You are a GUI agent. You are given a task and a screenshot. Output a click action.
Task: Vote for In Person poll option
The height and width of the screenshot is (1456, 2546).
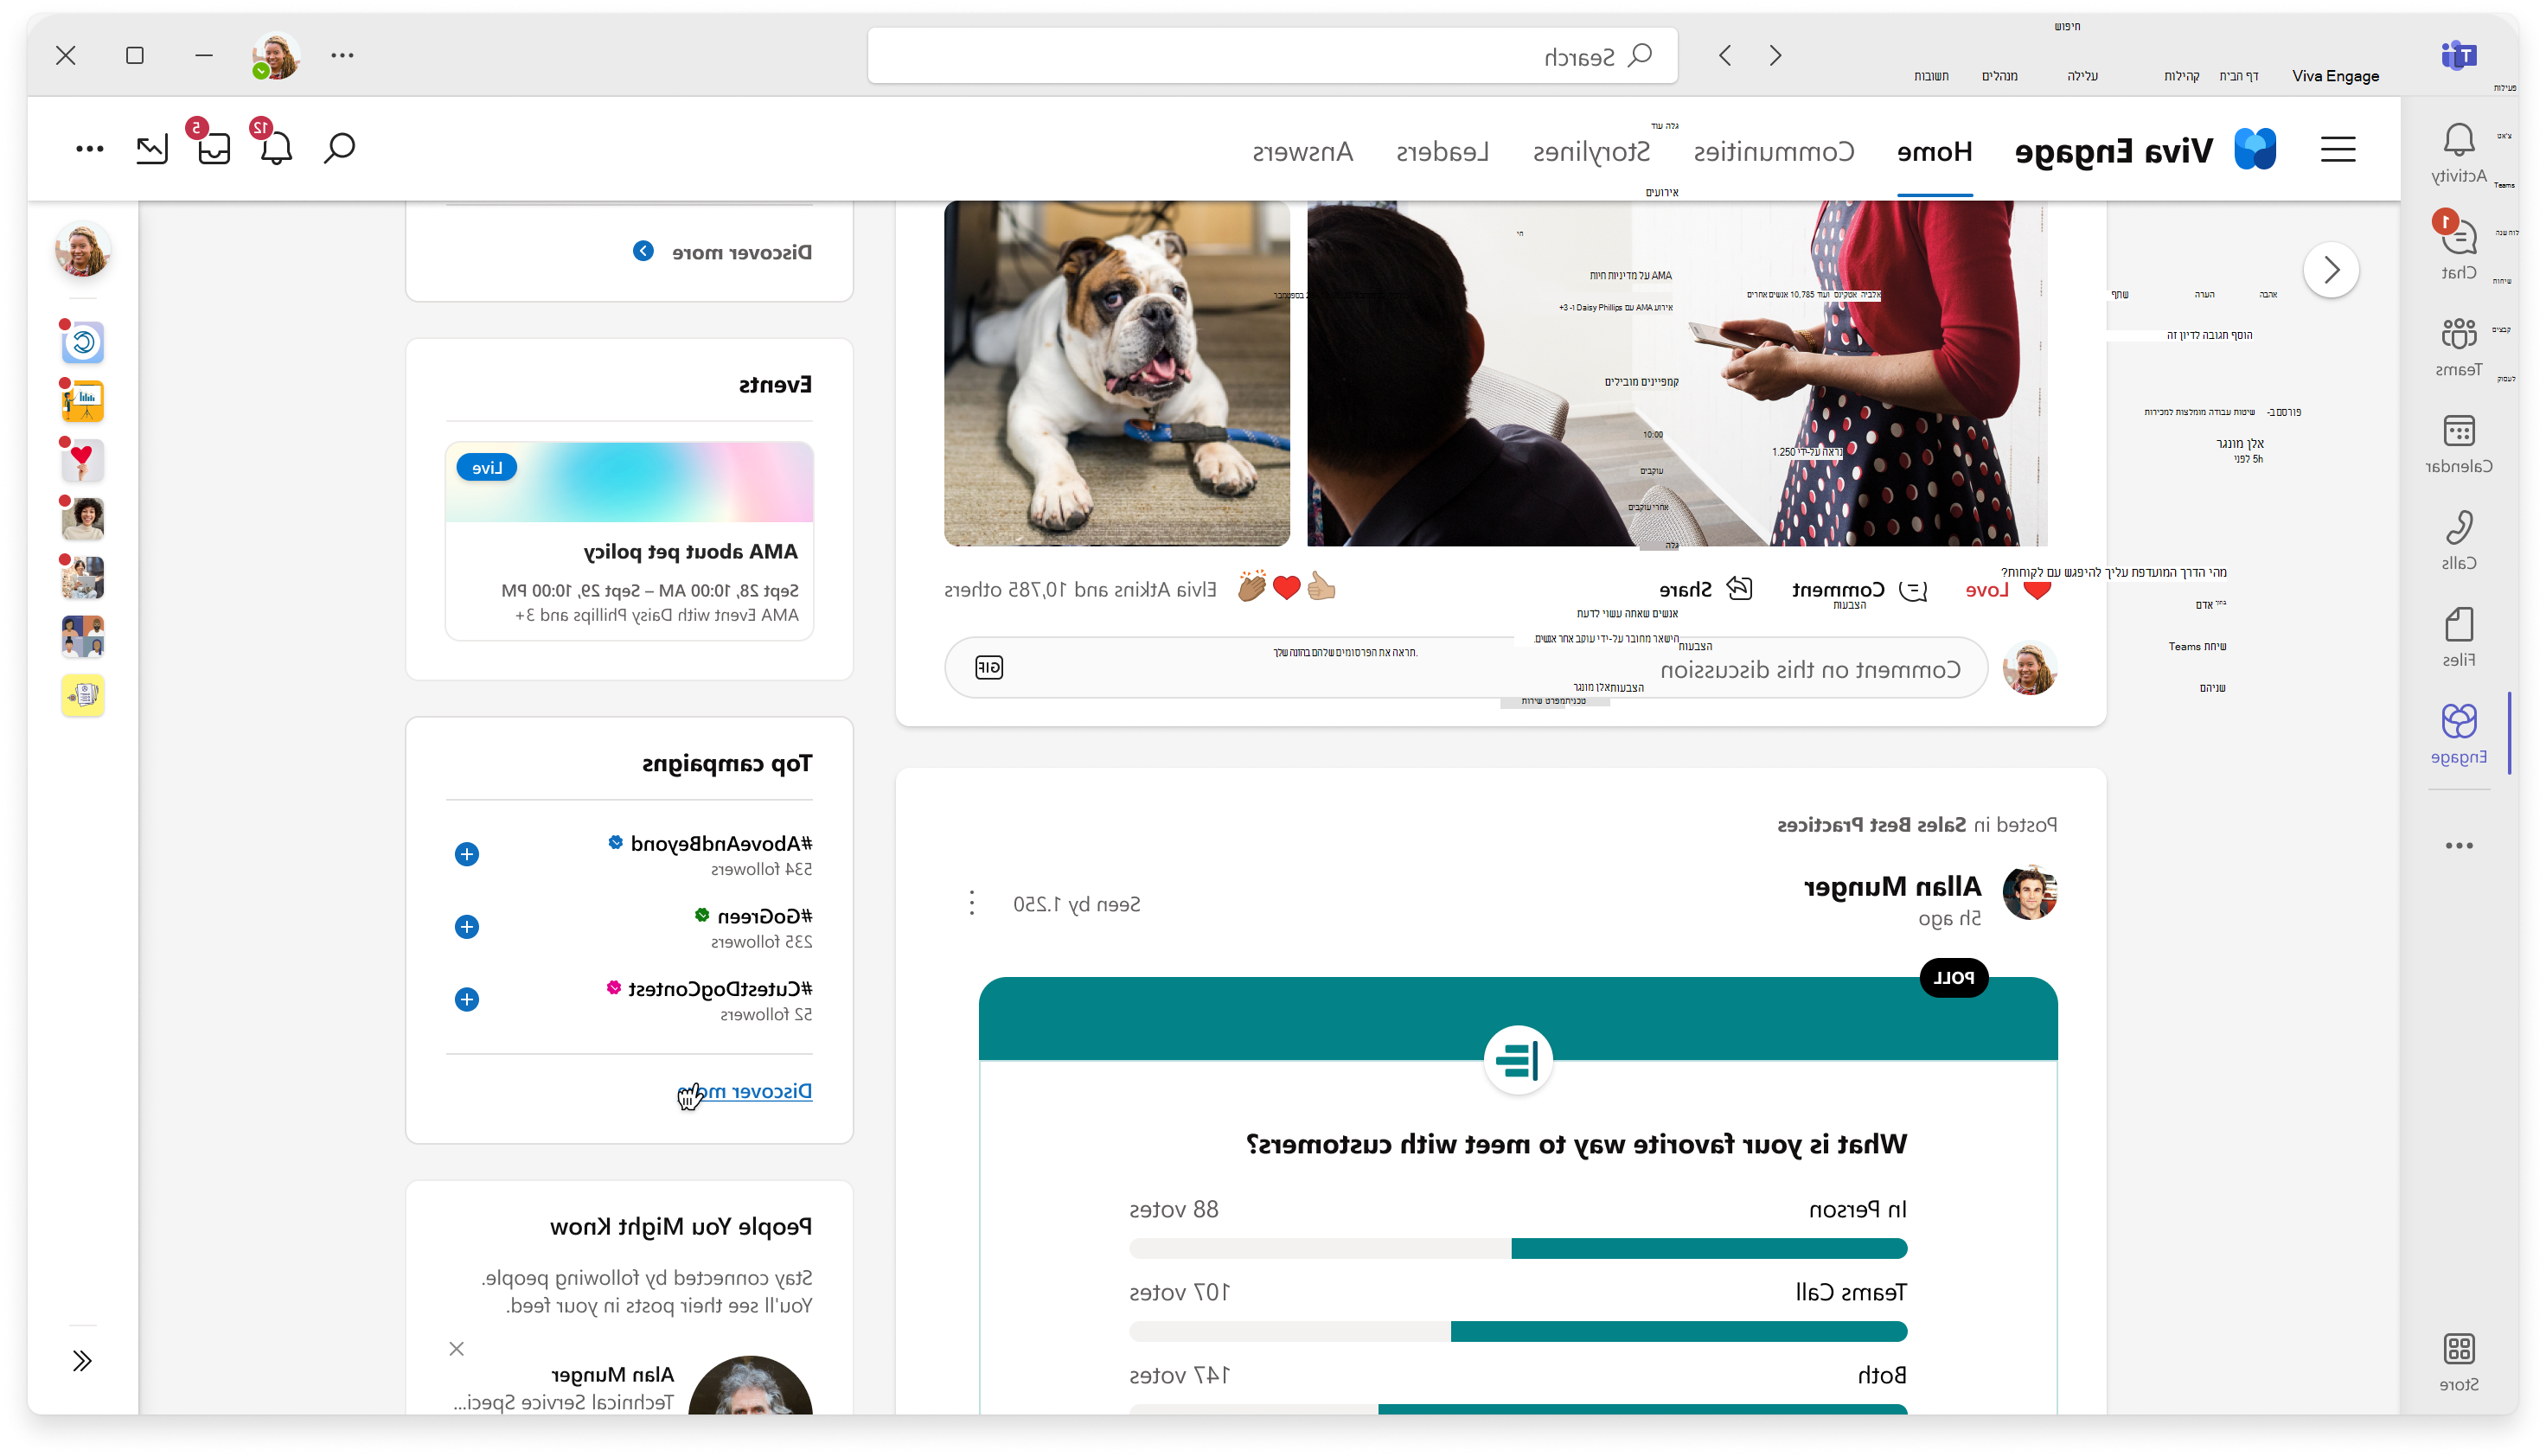(1857, 1209)
